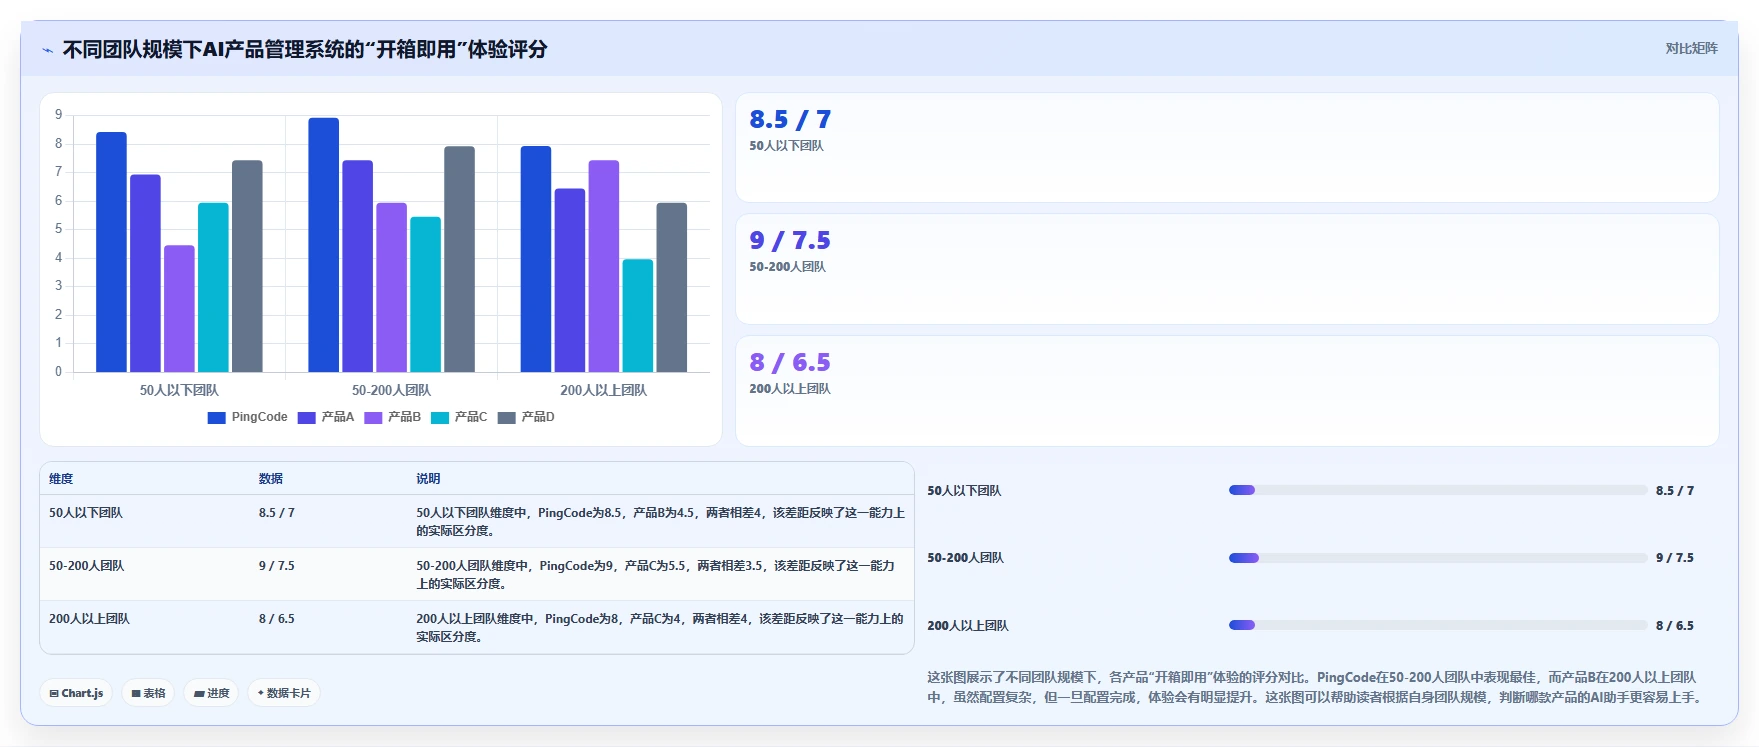The image size is (1759, 747).
Task: Click the 50人以下团队 x-axis label
Action: [179, 390]
